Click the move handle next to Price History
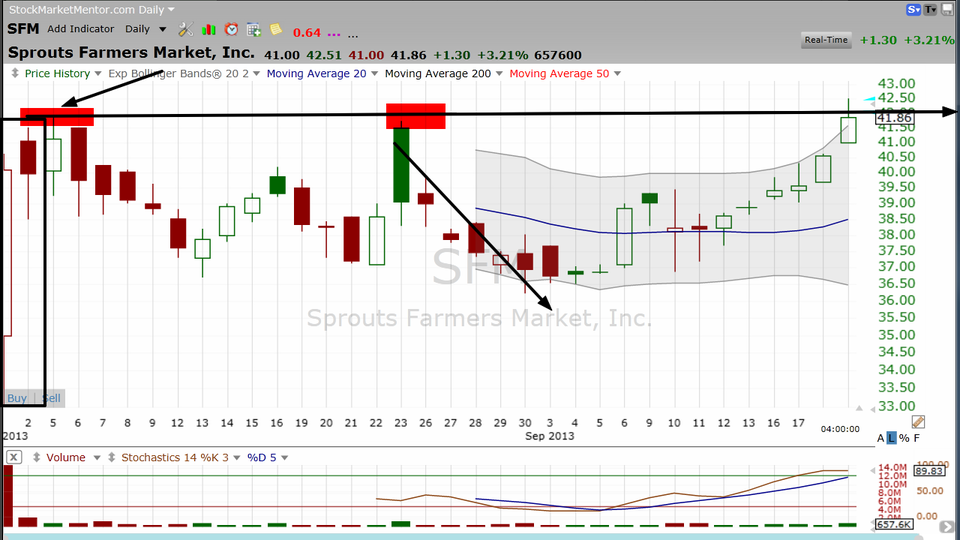The image size is (960, 540). [x=15, y=73]
